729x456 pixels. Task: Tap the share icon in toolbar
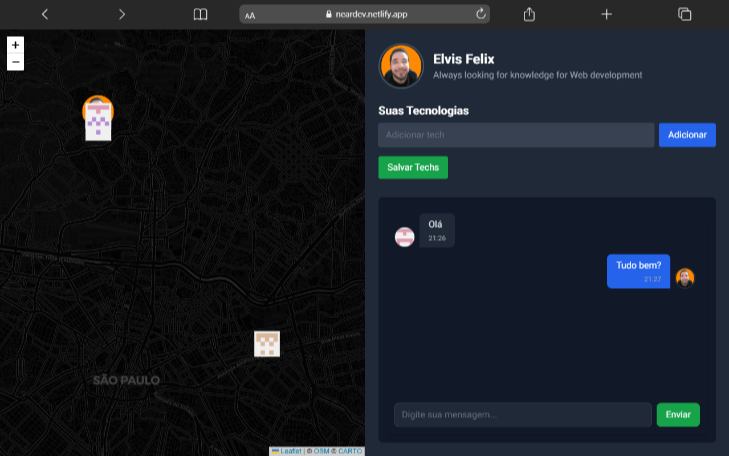[530, 14]
